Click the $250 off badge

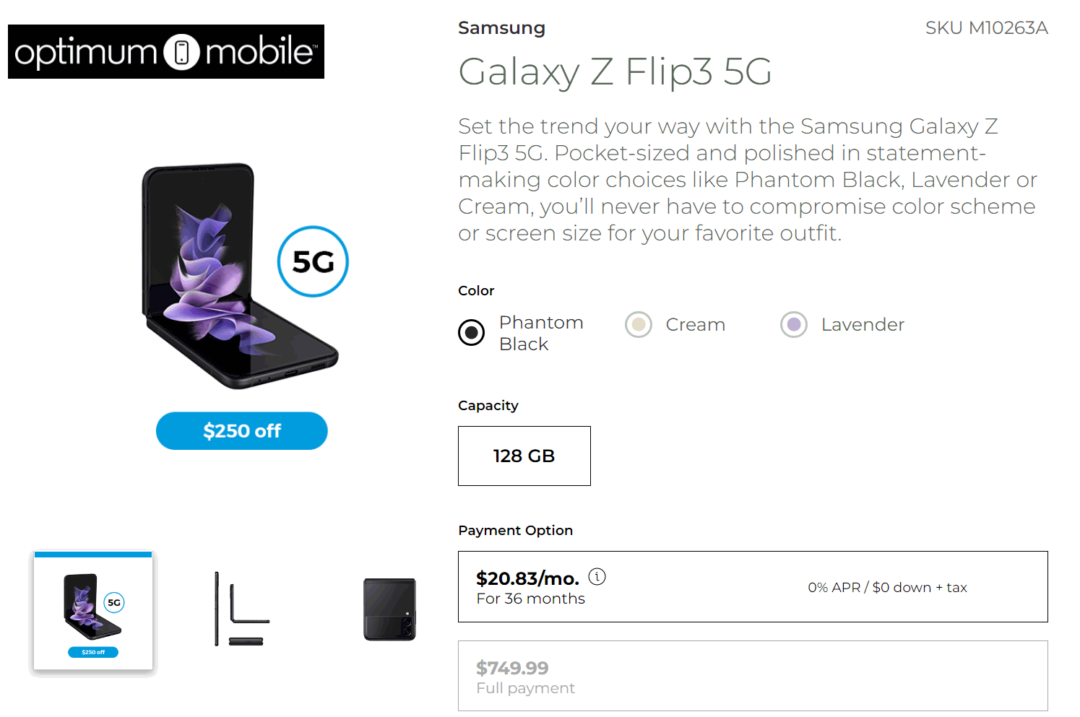pos(241,430)
